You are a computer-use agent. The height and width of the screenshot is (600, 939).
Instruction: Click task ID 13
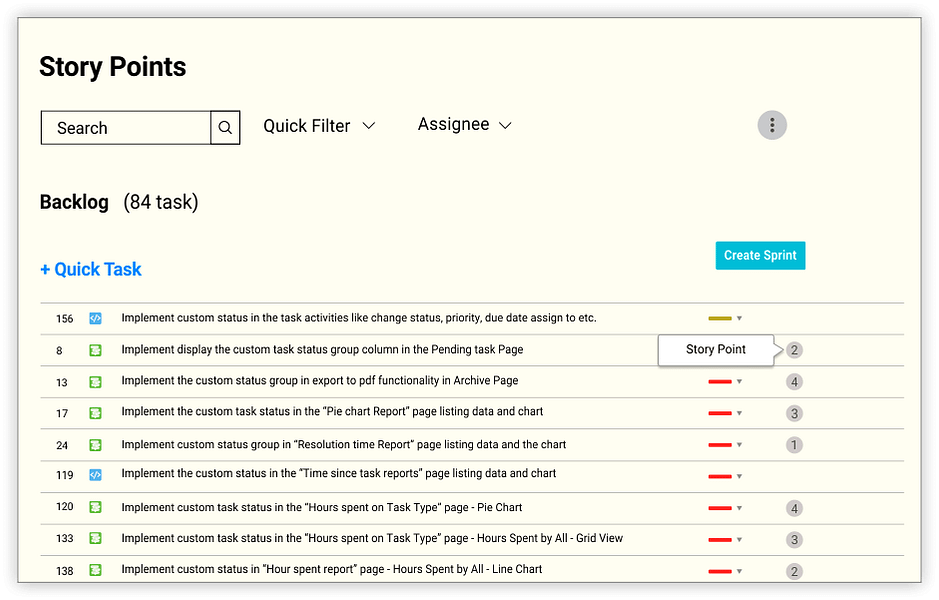coord(62,383)
